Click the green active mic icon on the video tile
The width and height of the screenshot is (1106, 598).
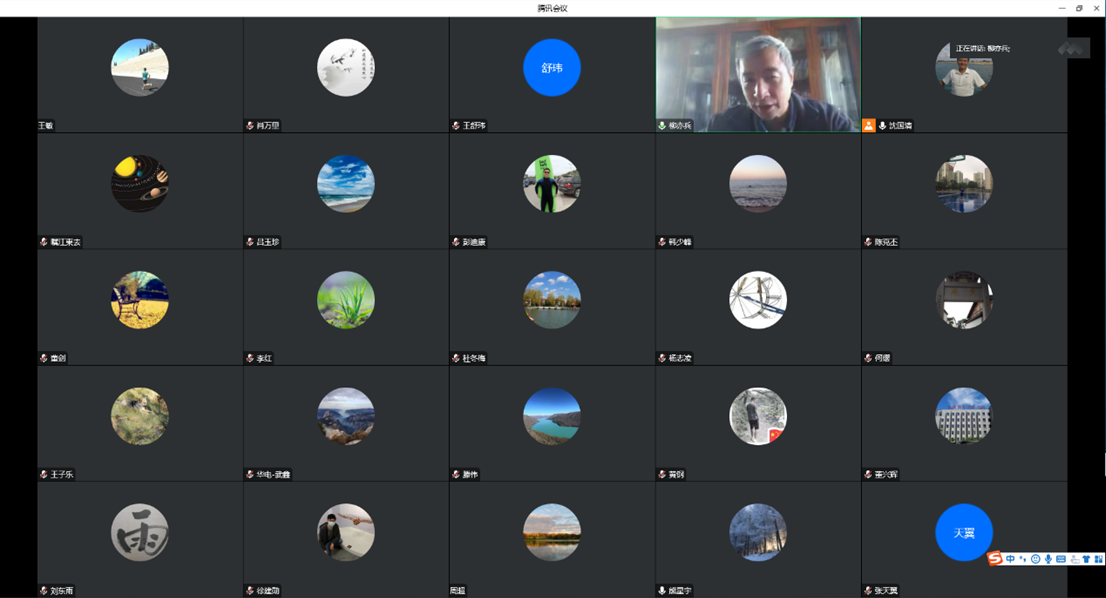click(x=662, y=126)
